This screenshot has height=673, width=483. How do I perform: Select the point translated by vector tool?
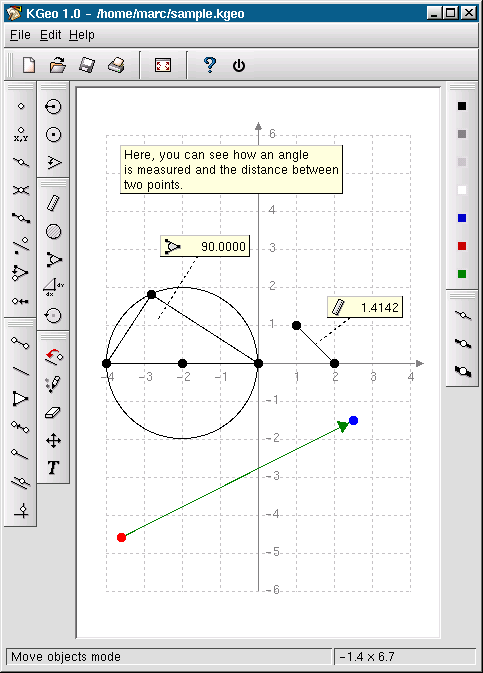pyautogui.click(x=21, y=301)
